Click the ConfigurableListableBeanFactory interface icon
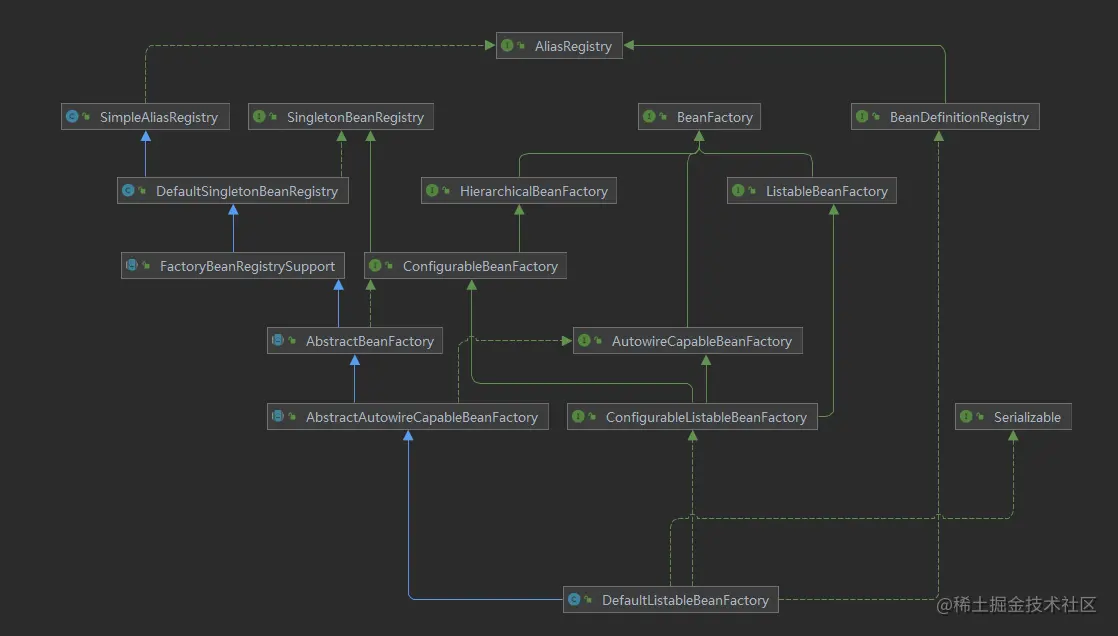This screenshot has width=1118, height=636. tap(578, 416)
